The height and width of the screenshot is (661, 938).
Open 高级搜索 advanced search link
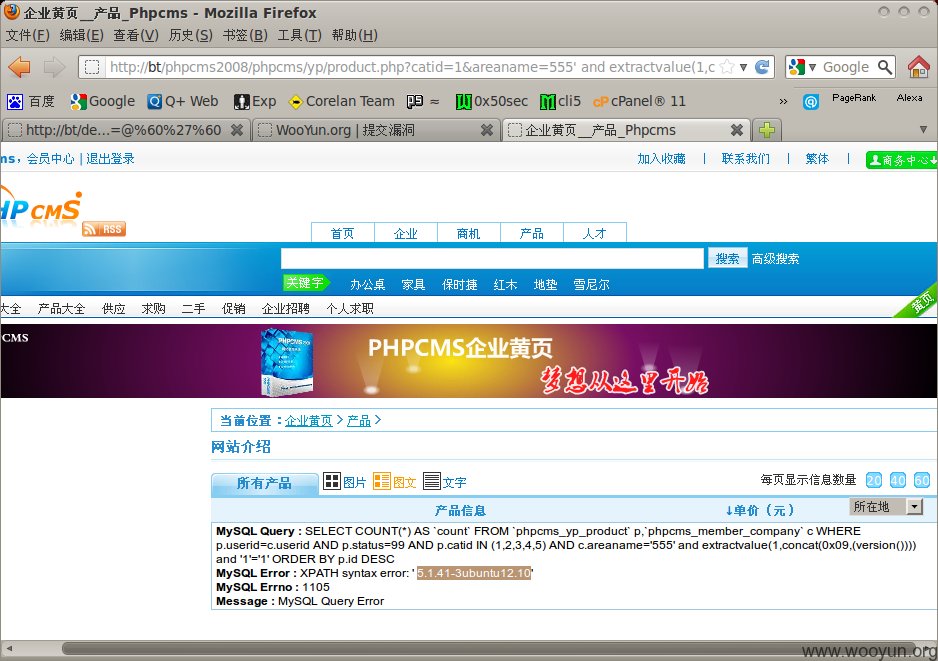(x=775, y=258)
